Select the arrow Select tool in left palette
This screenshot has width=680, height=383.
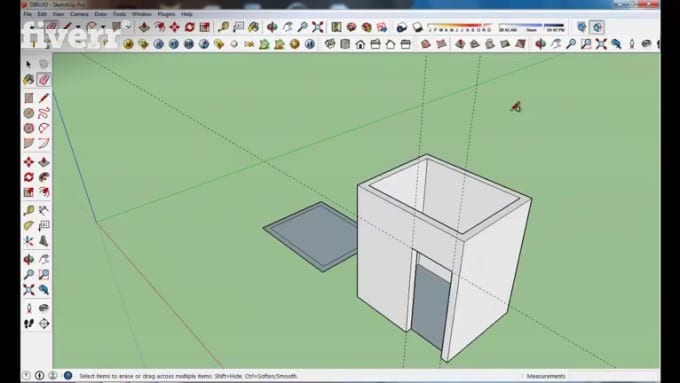point(29,64)
